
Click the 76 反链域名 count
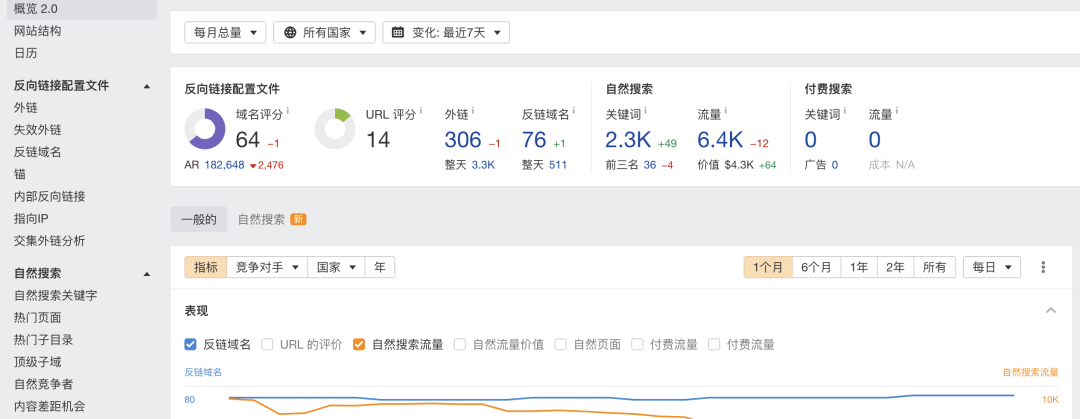point(534,140)
